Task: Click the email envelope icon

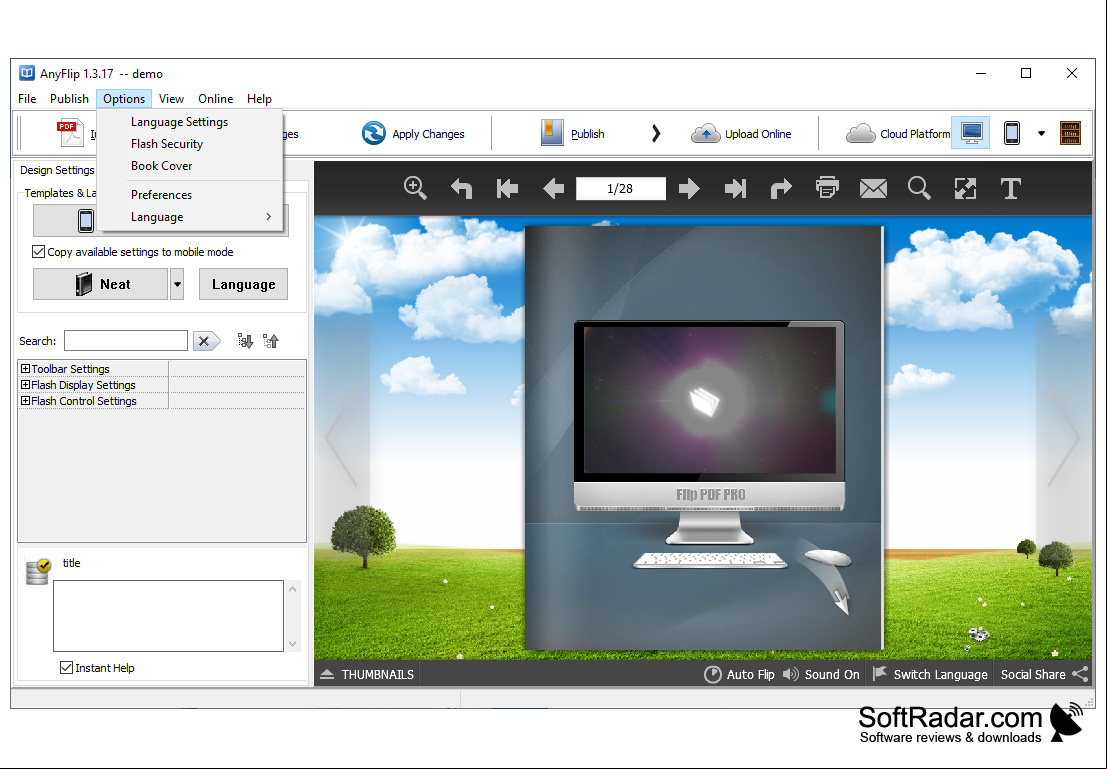Action: [873, 189]
